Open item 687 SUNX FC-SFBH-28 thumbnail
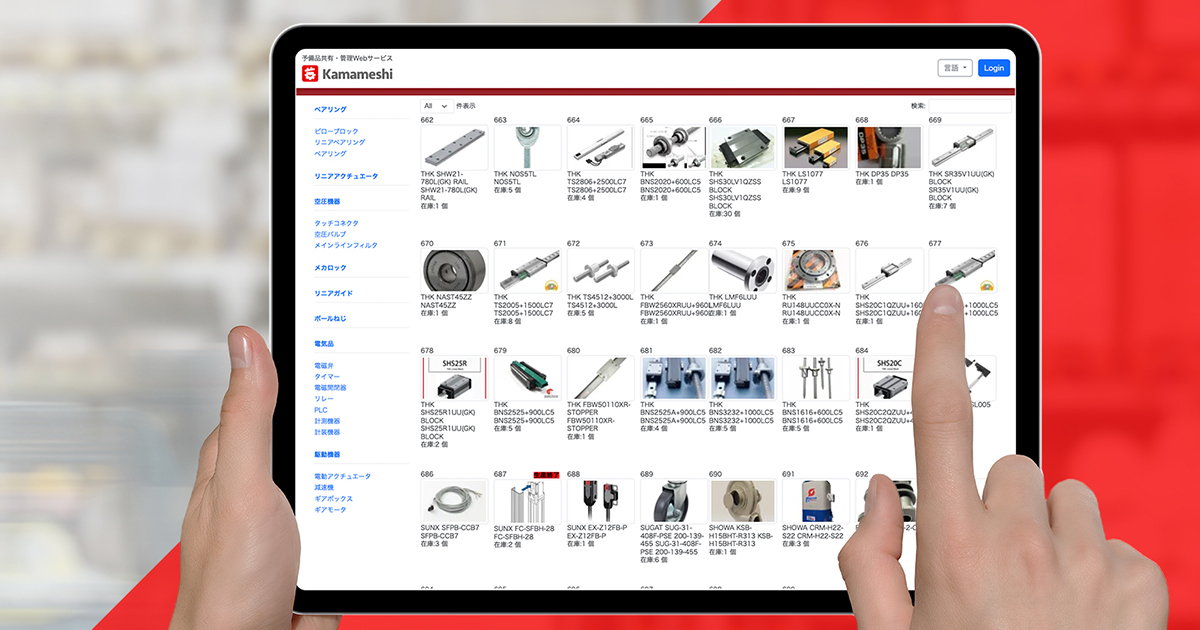The height and width of the screenshot is (630, 1200). point(527,501)
